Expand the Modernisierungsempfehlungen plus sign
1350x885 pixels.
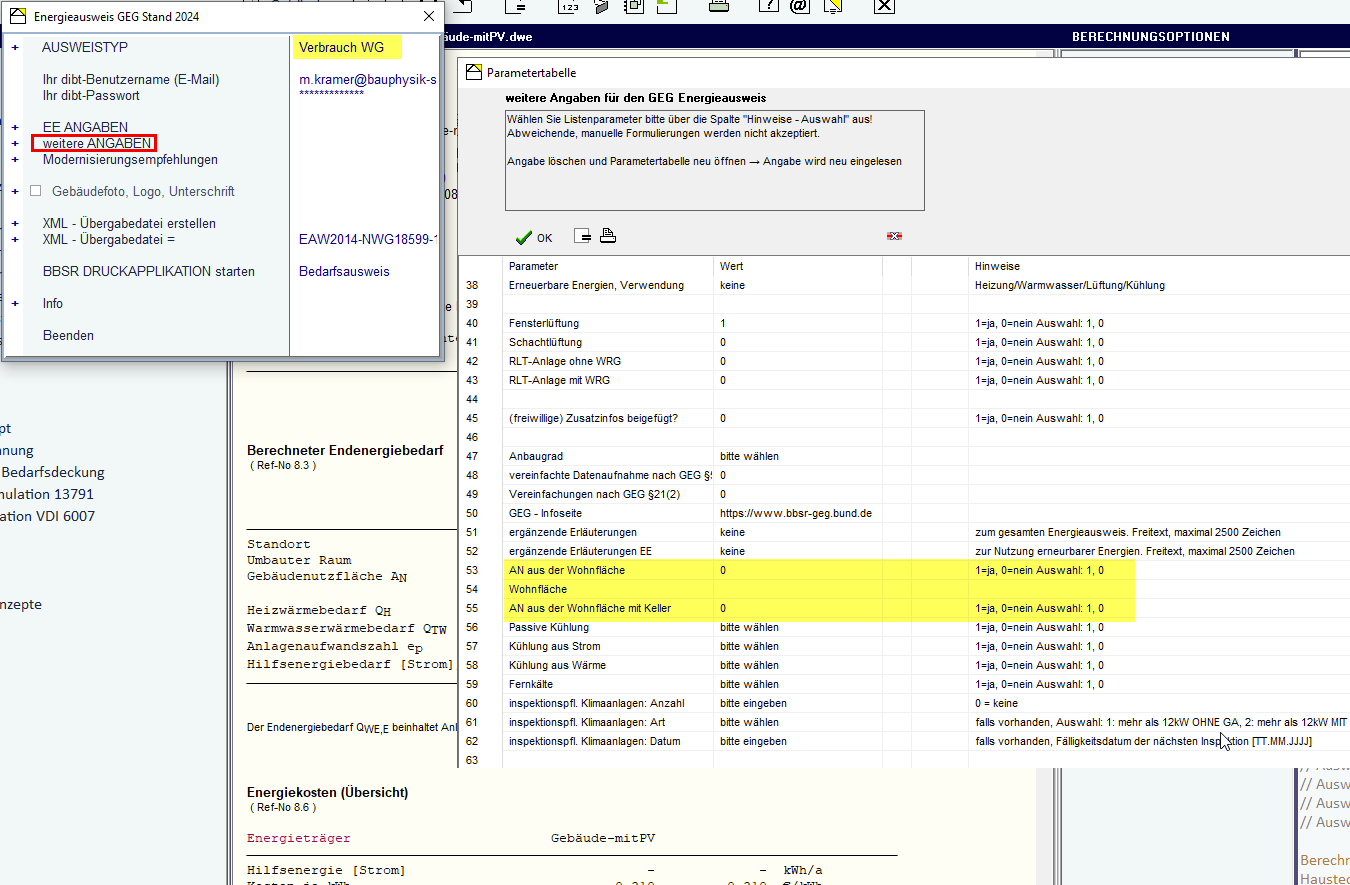click(15, 160)
